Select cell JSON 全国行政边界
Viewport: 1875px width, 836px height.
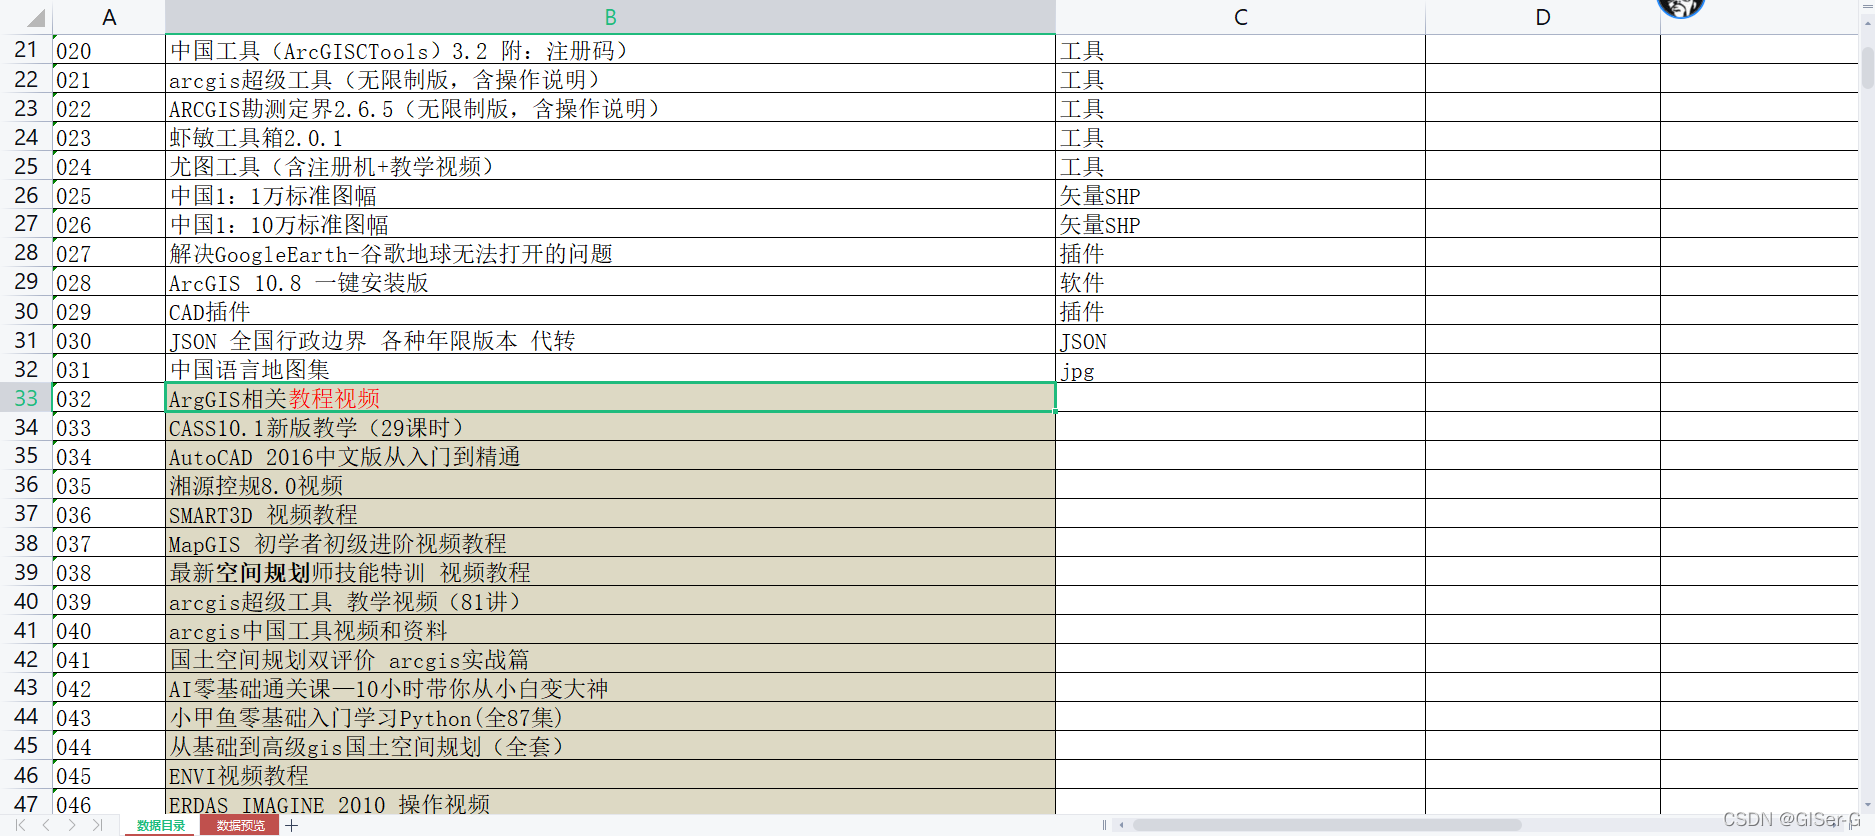click(610, 340)
